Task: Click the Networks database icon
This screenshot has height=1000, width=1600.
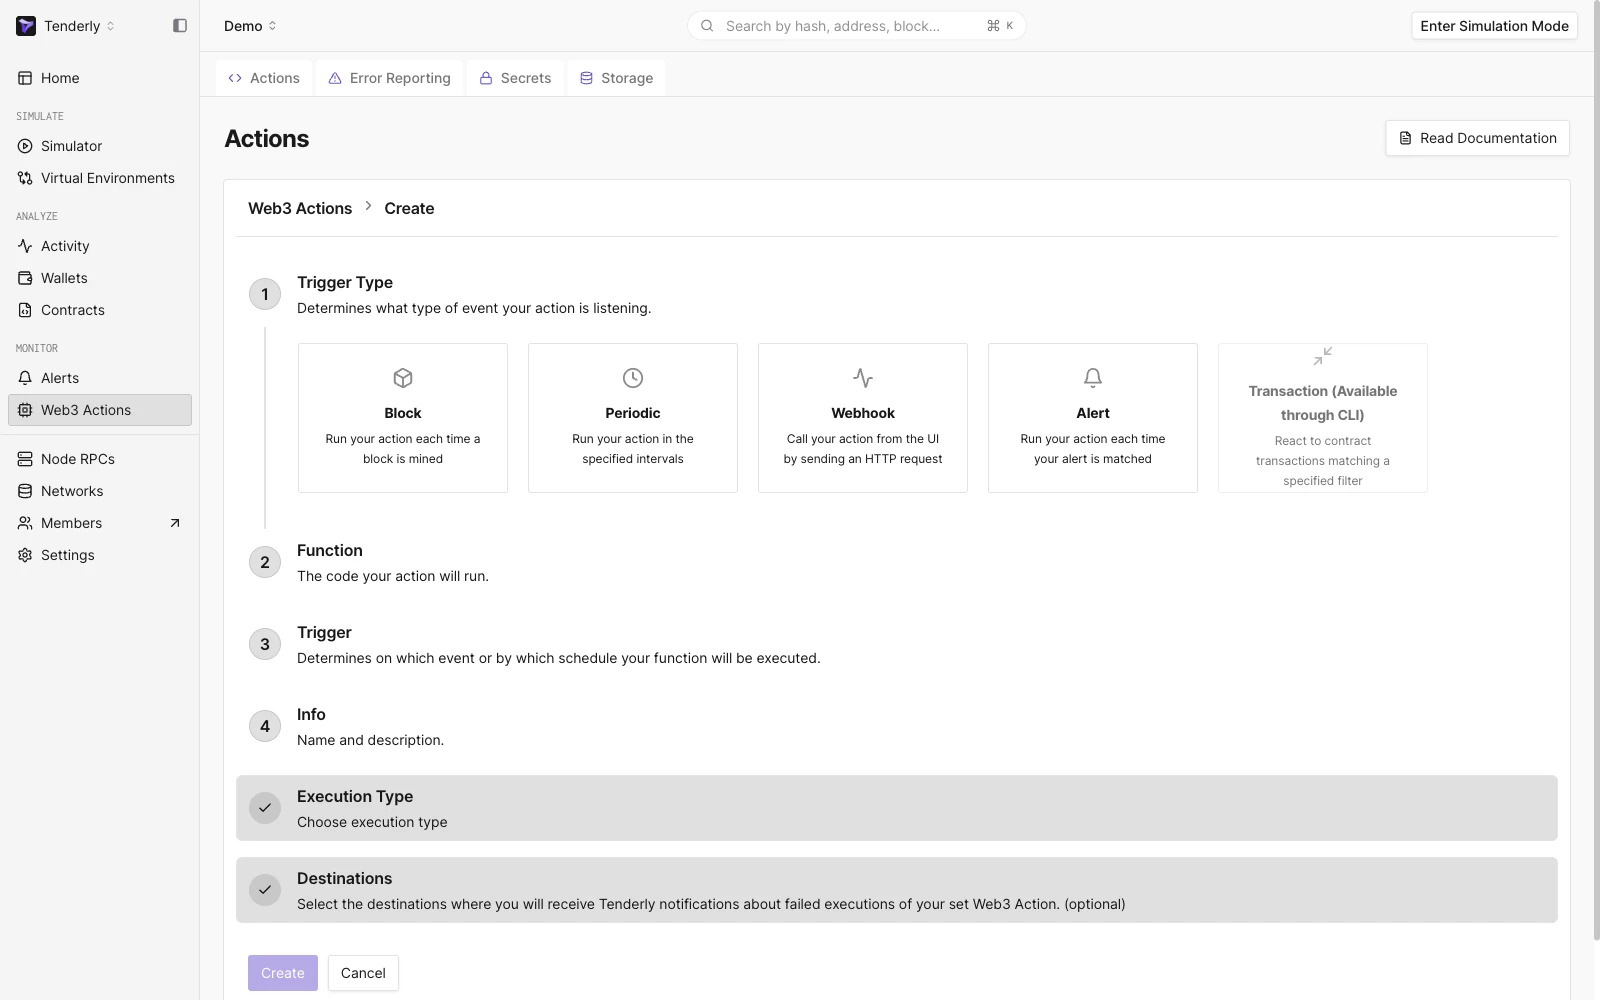Action: [x=25, y=491]
